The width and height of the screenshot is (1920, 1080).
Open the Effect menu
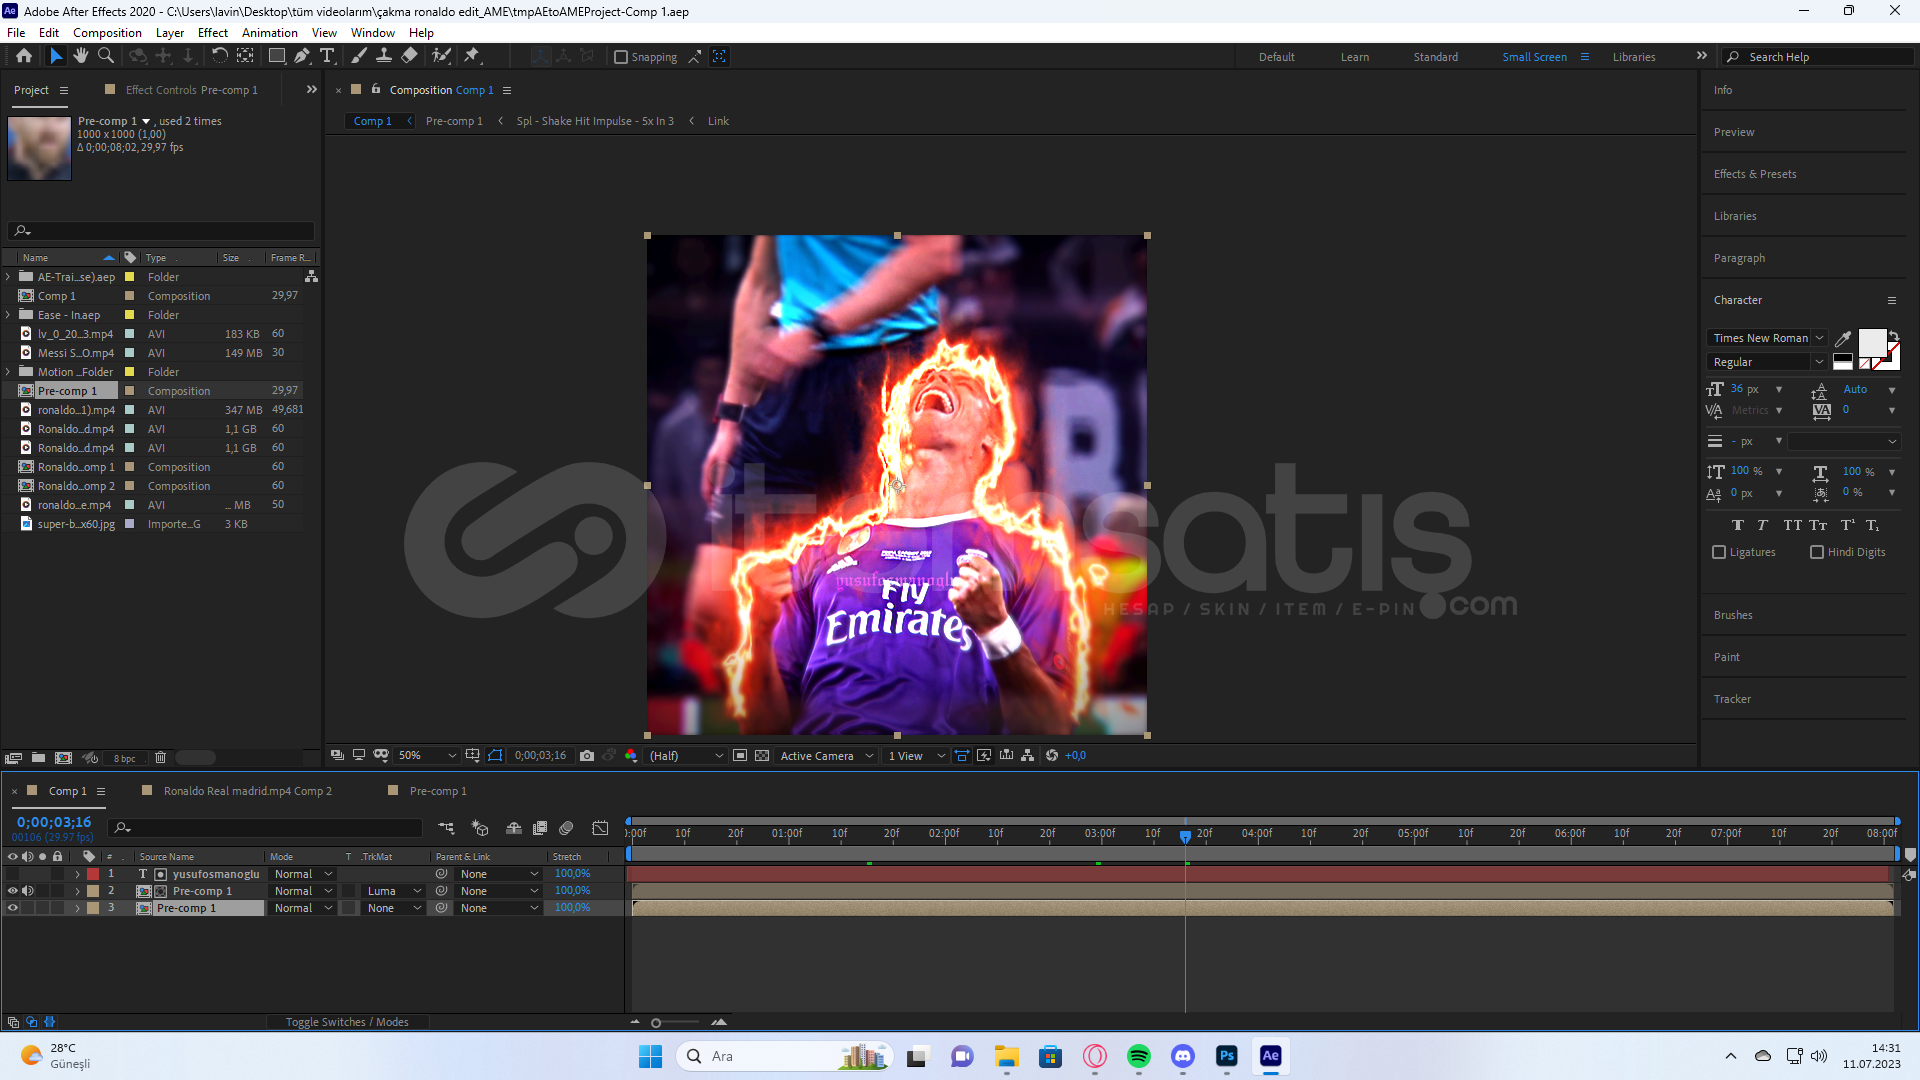(x=212, y=33)
